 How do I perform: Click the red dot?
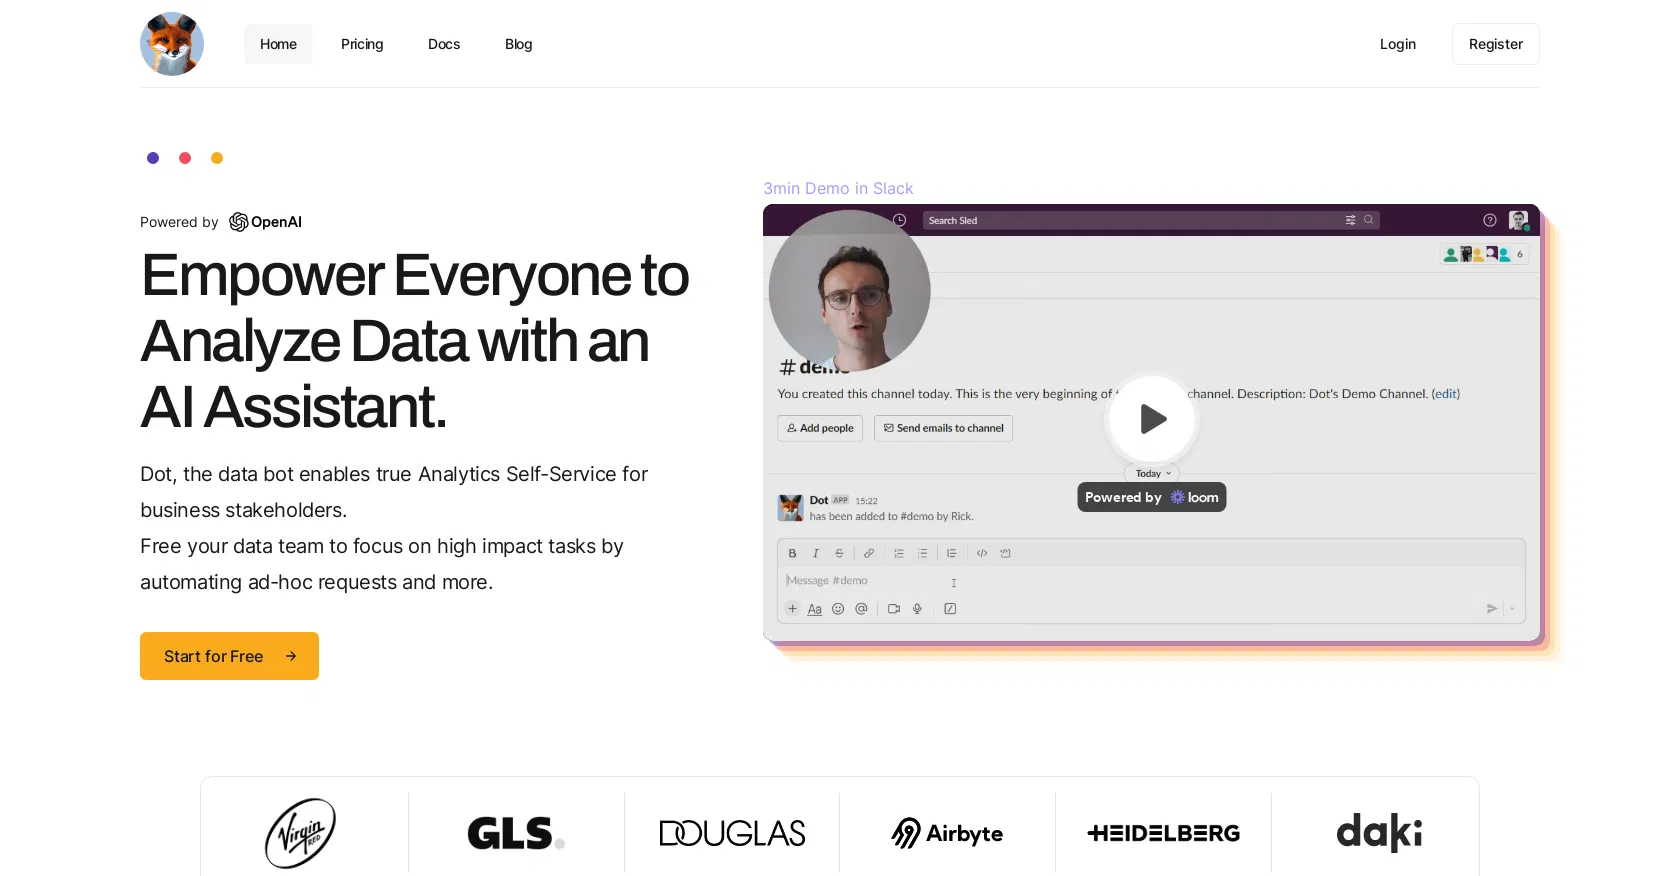click(x=185, y=158)
